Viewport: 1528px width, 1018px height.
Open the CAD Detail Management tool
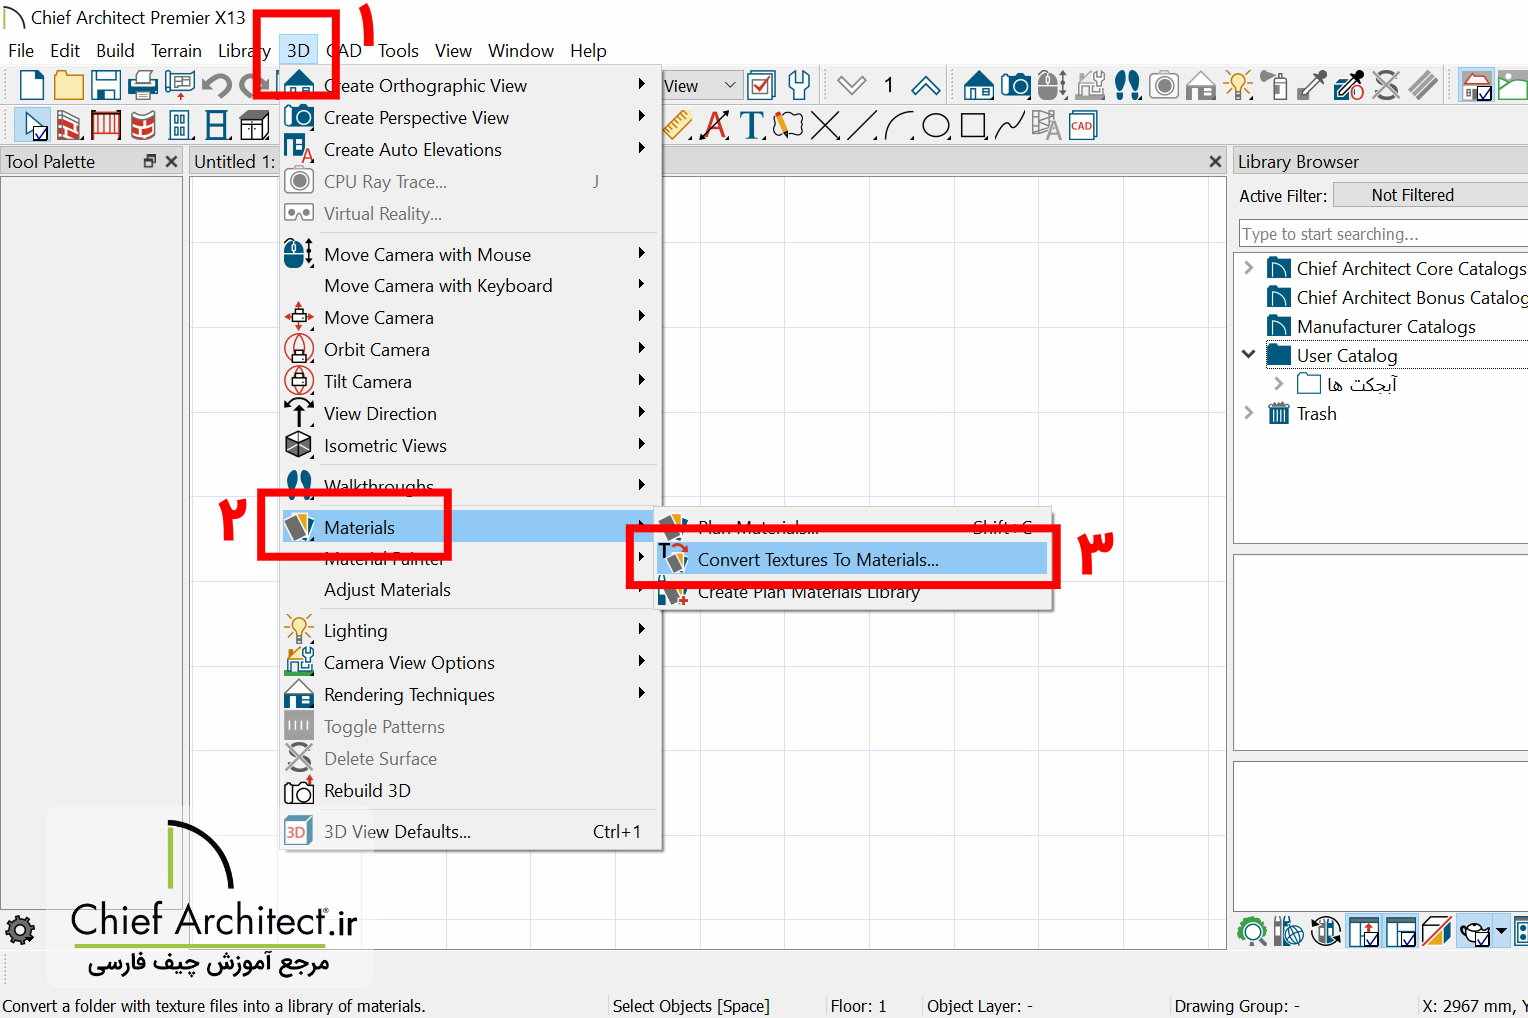pos(1082,124)
